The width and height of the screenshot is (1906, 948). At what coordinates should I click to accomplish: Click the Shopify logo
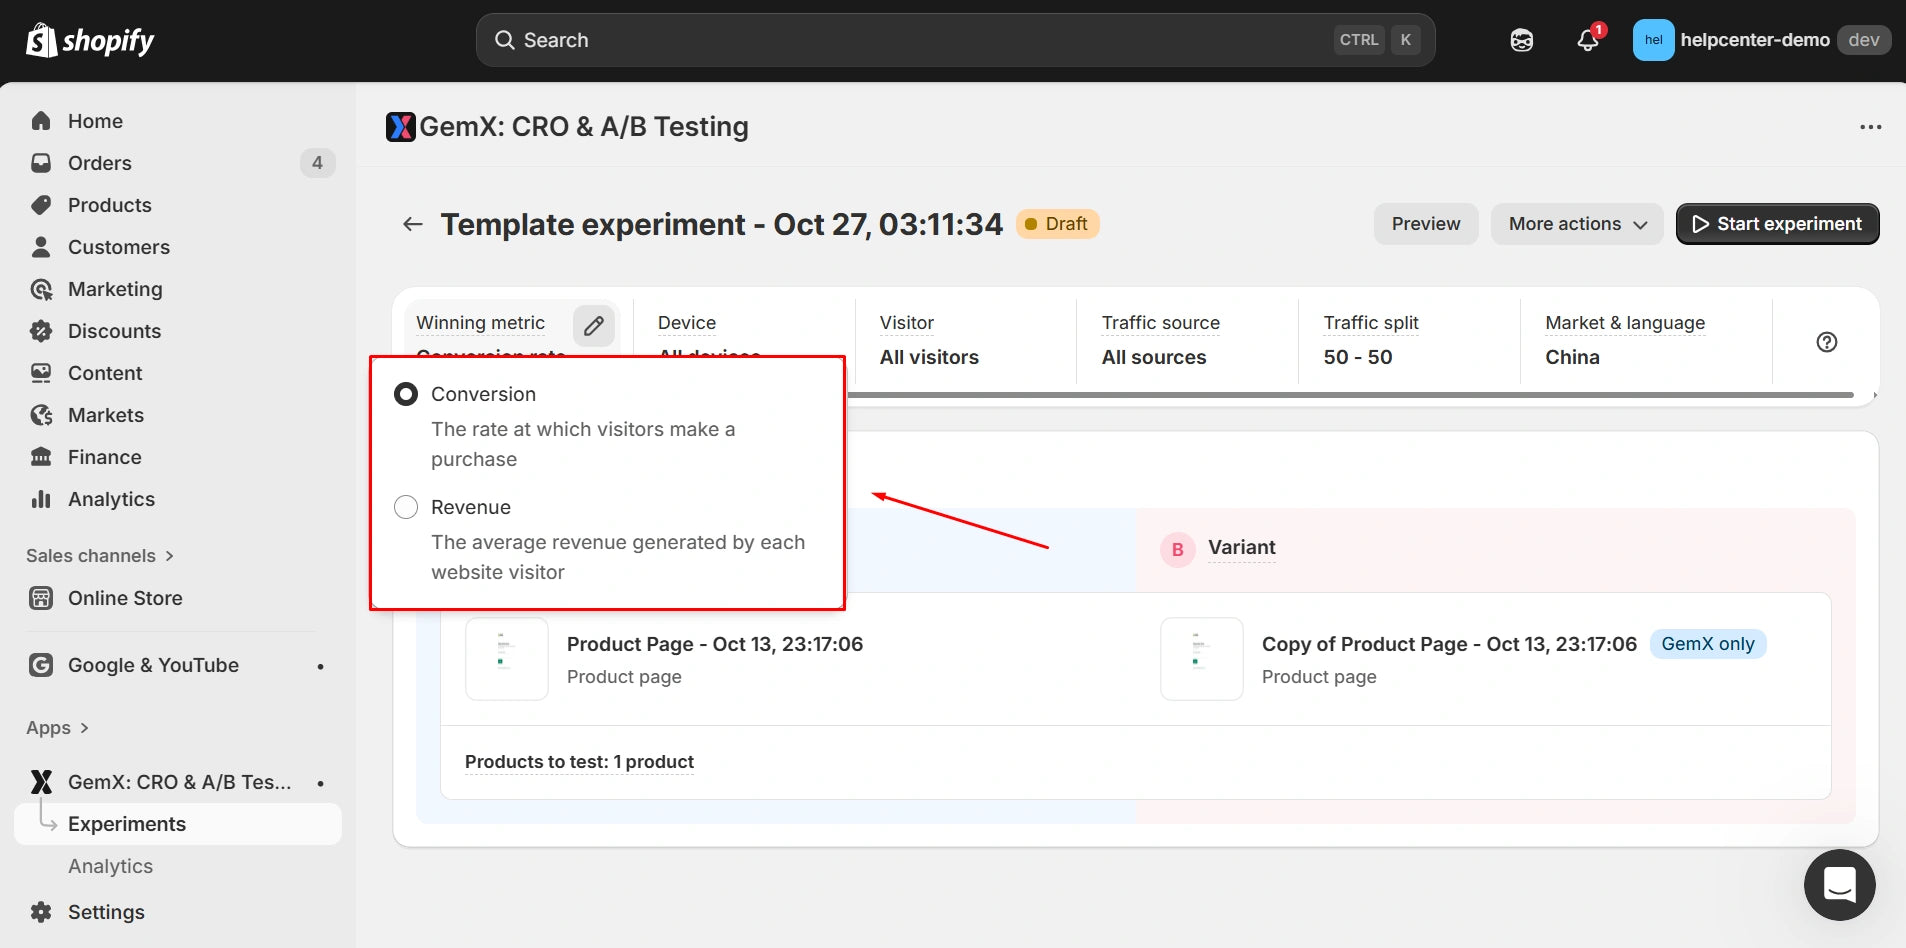(x=90, y=40)
